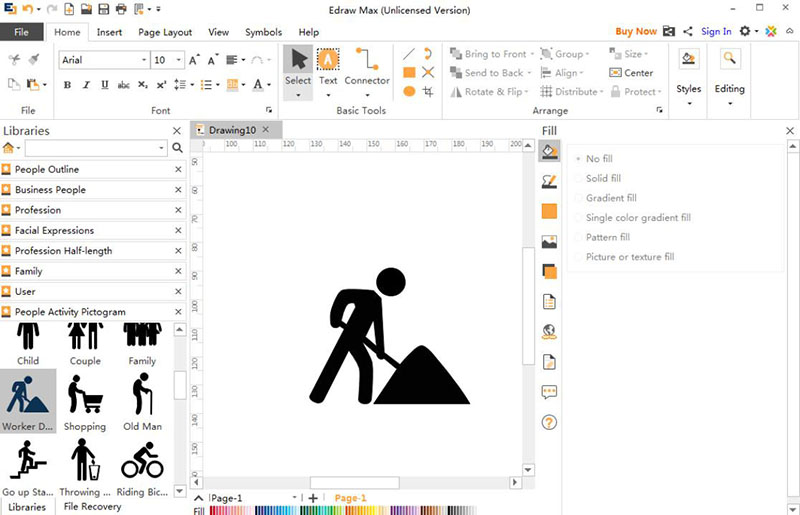
Task: Open the Symbols ribbon tab
Action: (264, 32)
